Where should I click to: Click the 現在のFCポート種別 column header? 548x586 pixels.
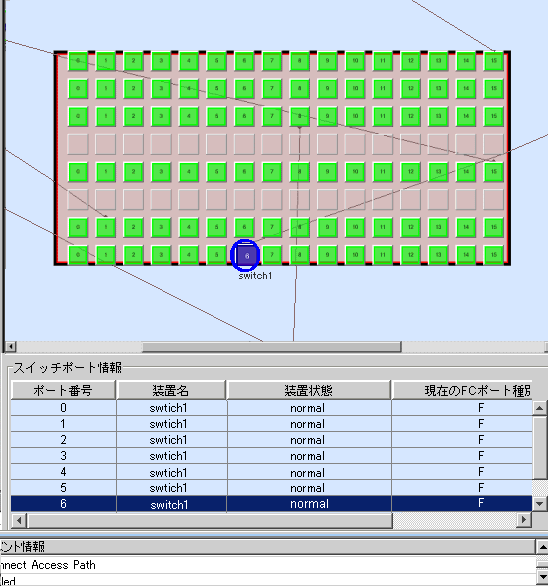coord(462,391)
